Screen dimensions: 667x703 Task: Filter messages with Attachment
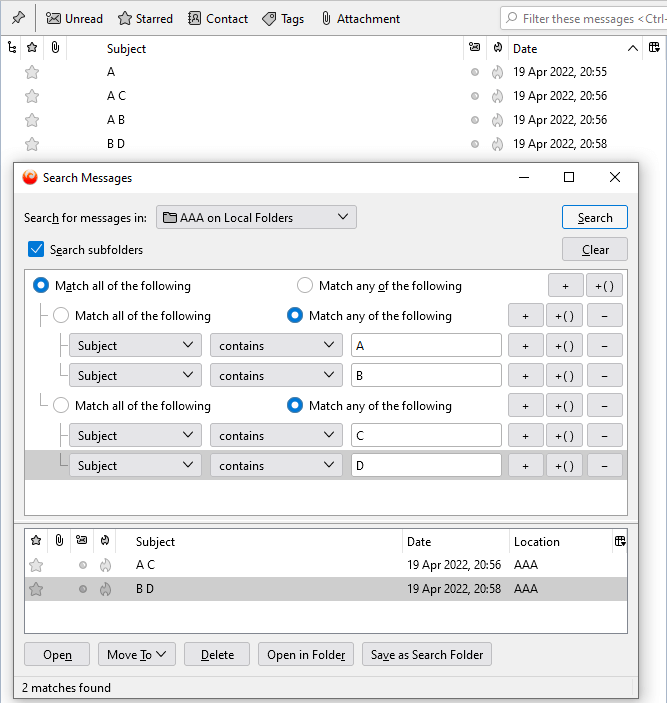tap(360, 18)
